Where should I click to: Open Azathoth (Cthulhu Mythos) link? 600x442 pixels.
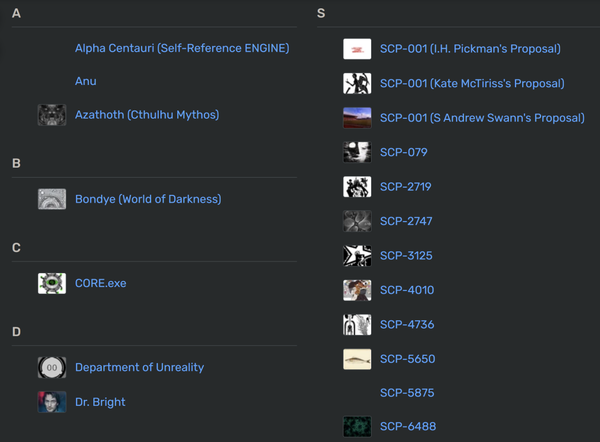(147, 115)
